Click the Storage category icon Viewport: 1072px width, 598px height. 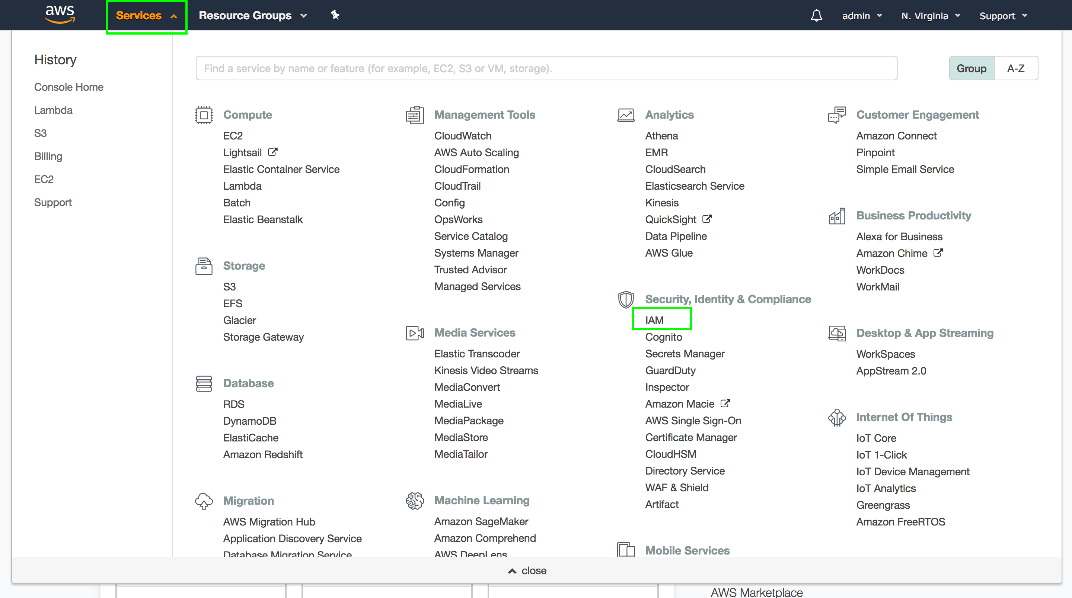pyautogui.click(x=204, y=266)
